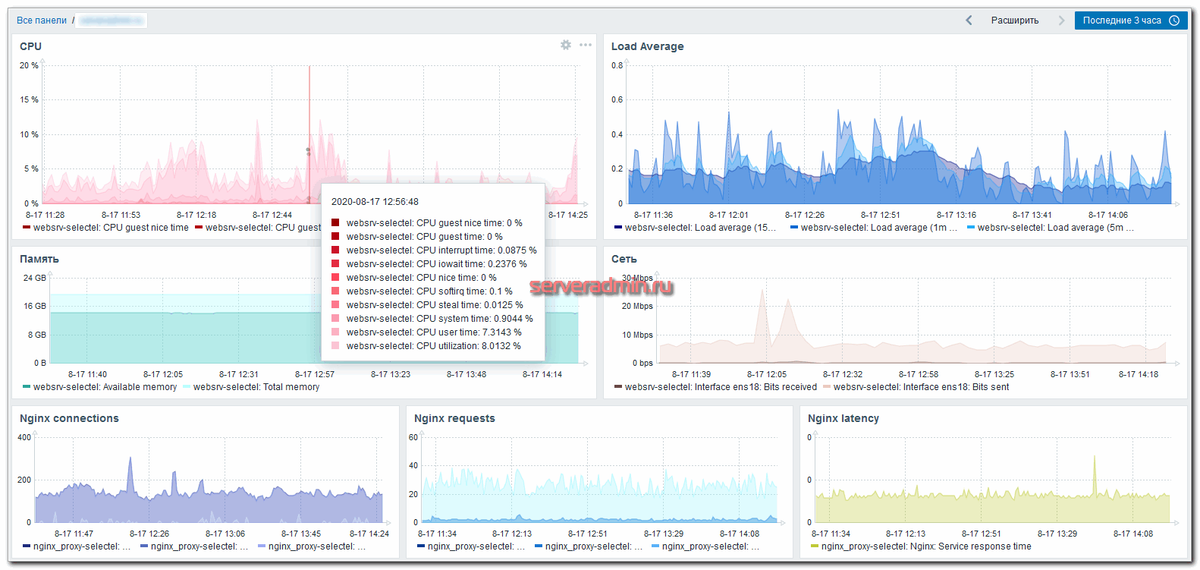Click the latency spike in Nginx latency graph

click(x=1094, y=475)
